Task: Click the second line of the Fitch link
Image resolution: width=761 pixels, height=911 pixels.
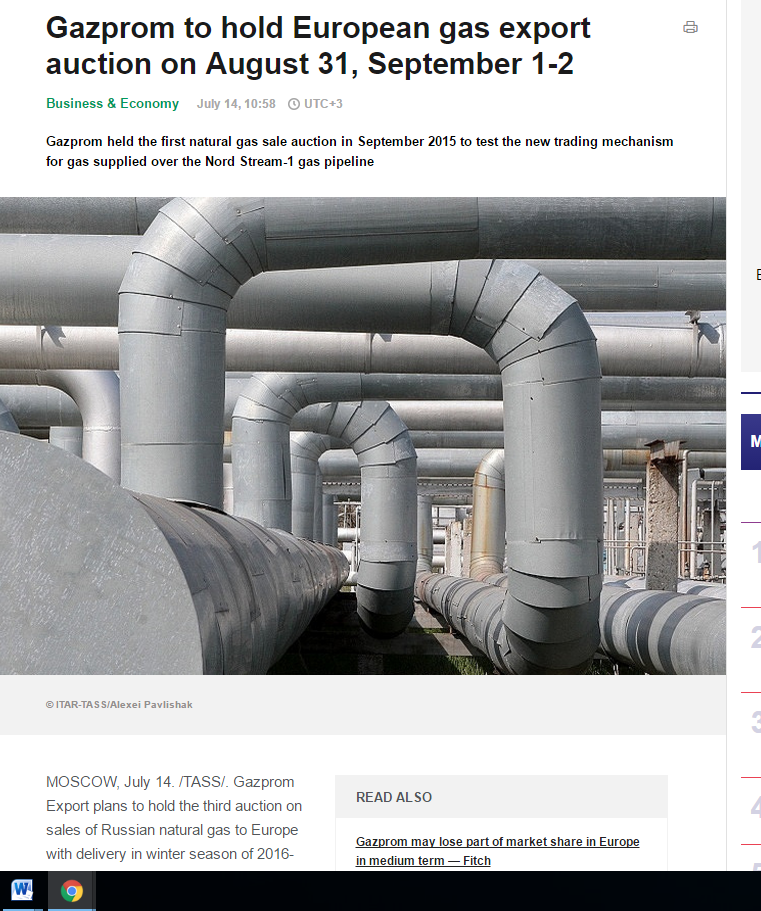Action: [x=423, y=860]
